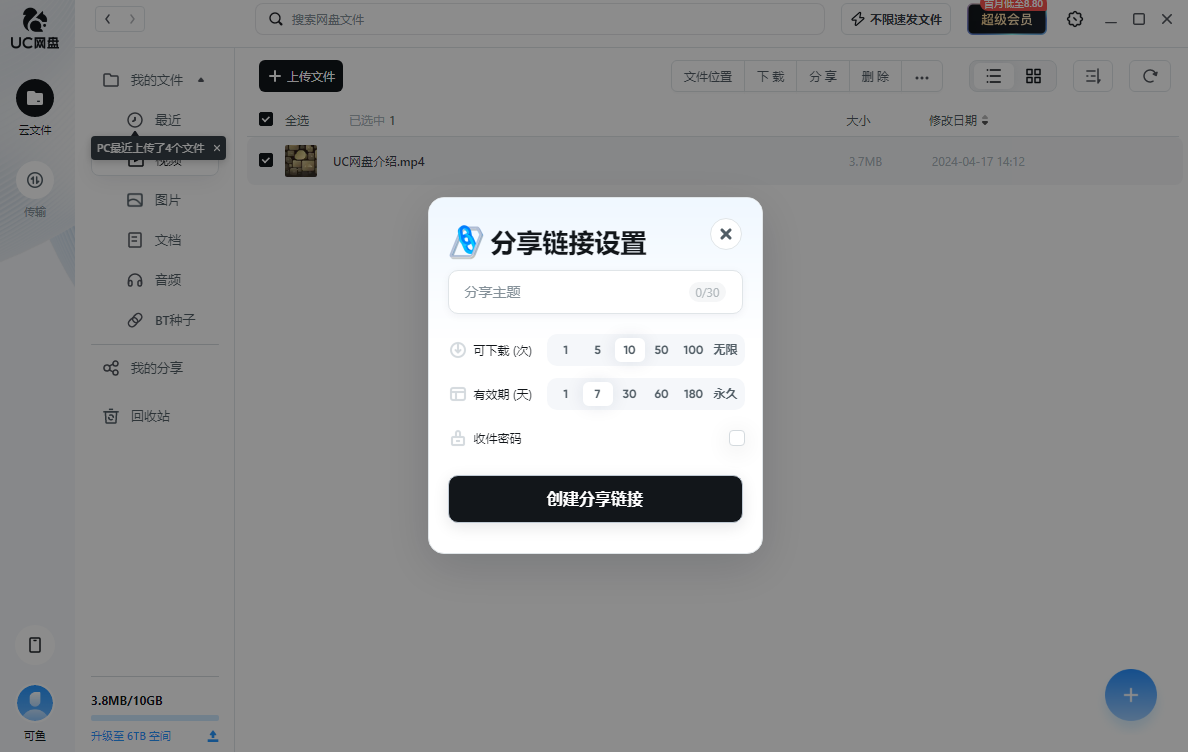The width and height of the screenshot is (1188, 752).
Task: Open the 可鱼 user avatar
Action: 35,703
